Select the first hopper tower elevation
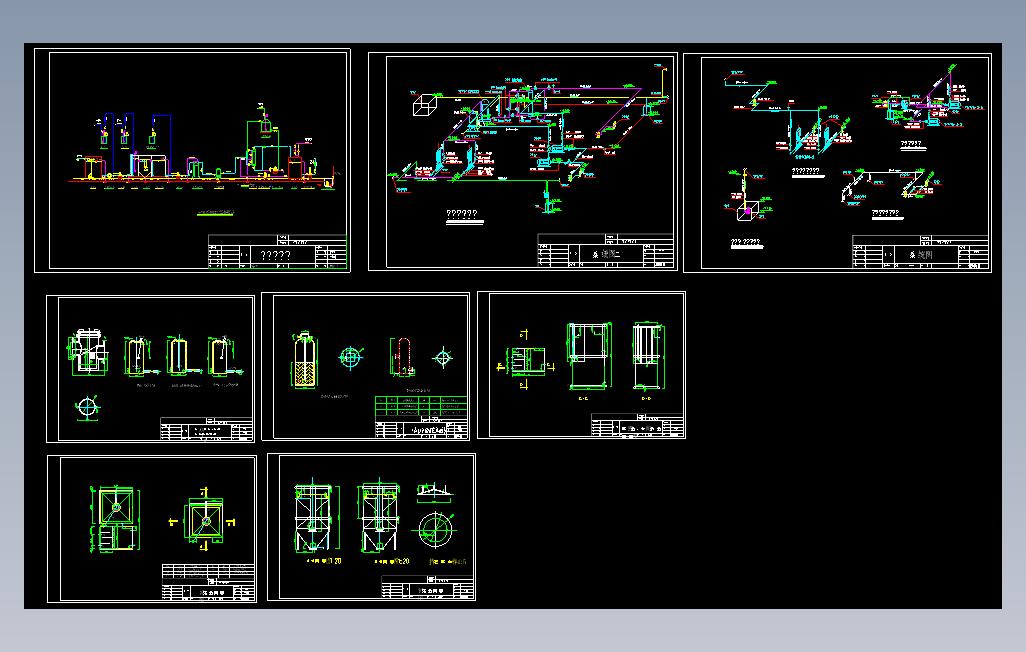Viewport: 1026px width, 652px height. (x=317, y=517)
